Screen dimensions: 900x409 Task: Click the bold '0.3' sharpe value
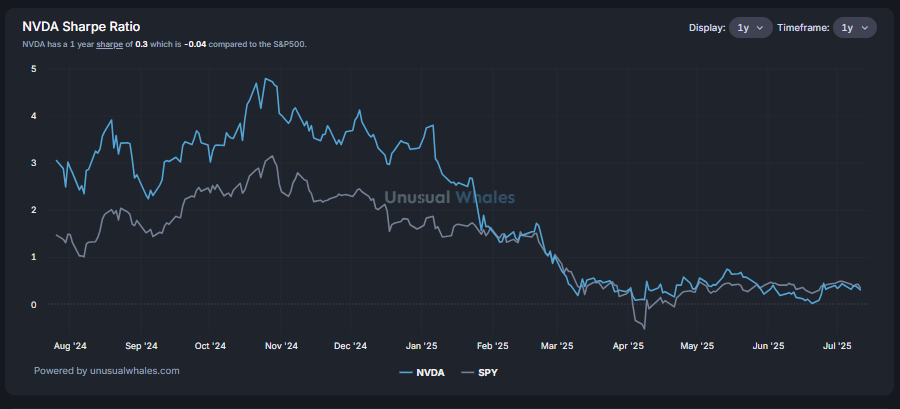click(x=141, y=44)
